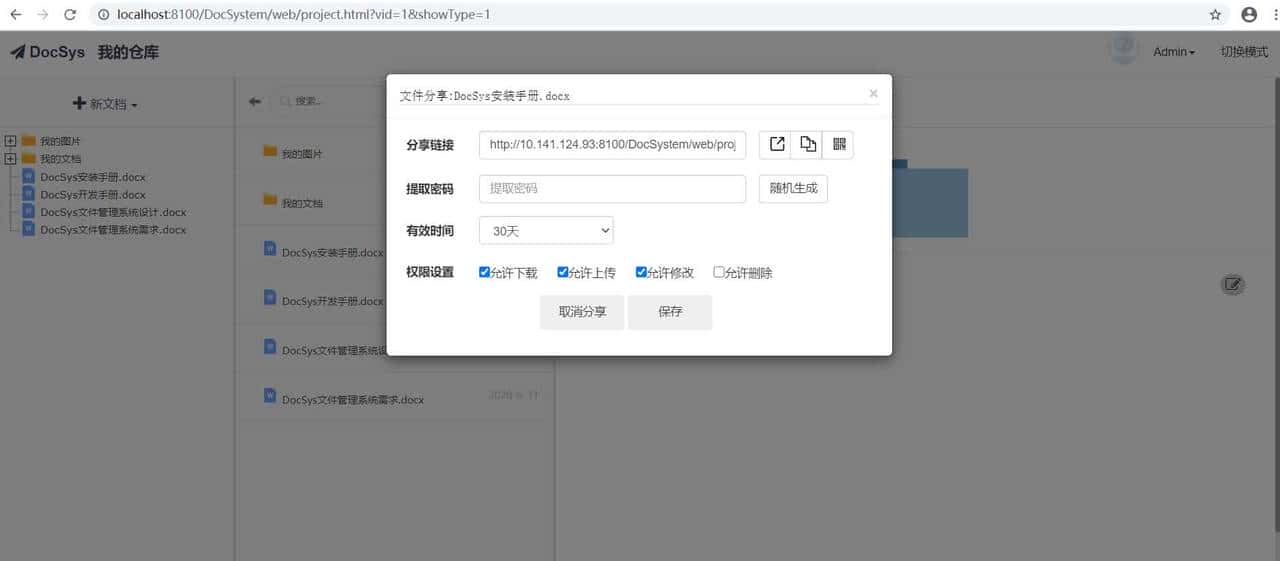
Task: Select 我的文档 in tree
Action: [x=60, y=159]
